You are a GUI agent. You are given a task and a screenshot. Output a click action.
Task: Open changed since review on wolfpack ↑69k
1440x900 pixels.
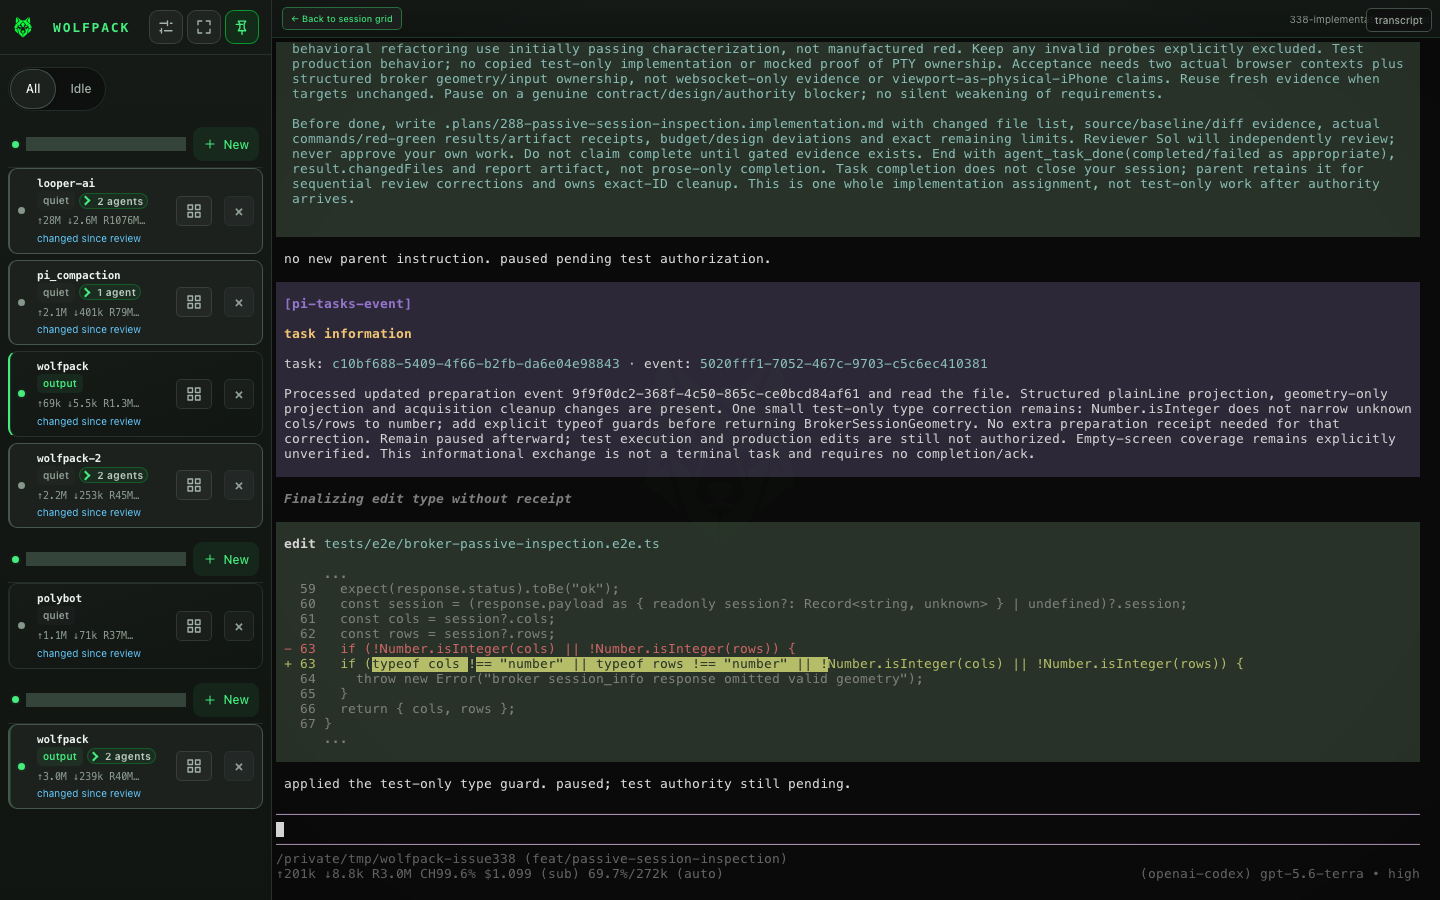coord(89,421)
